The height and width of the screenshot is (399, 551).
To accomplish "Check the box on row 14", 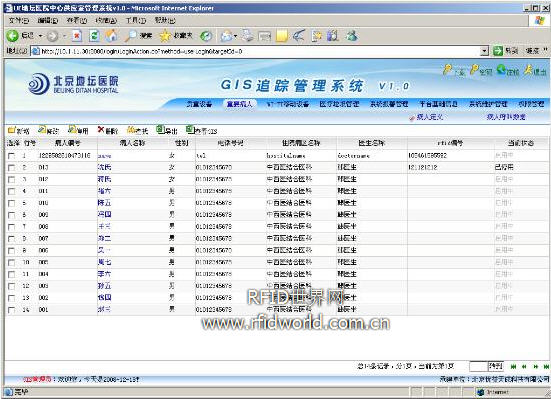I will point(12,310).
